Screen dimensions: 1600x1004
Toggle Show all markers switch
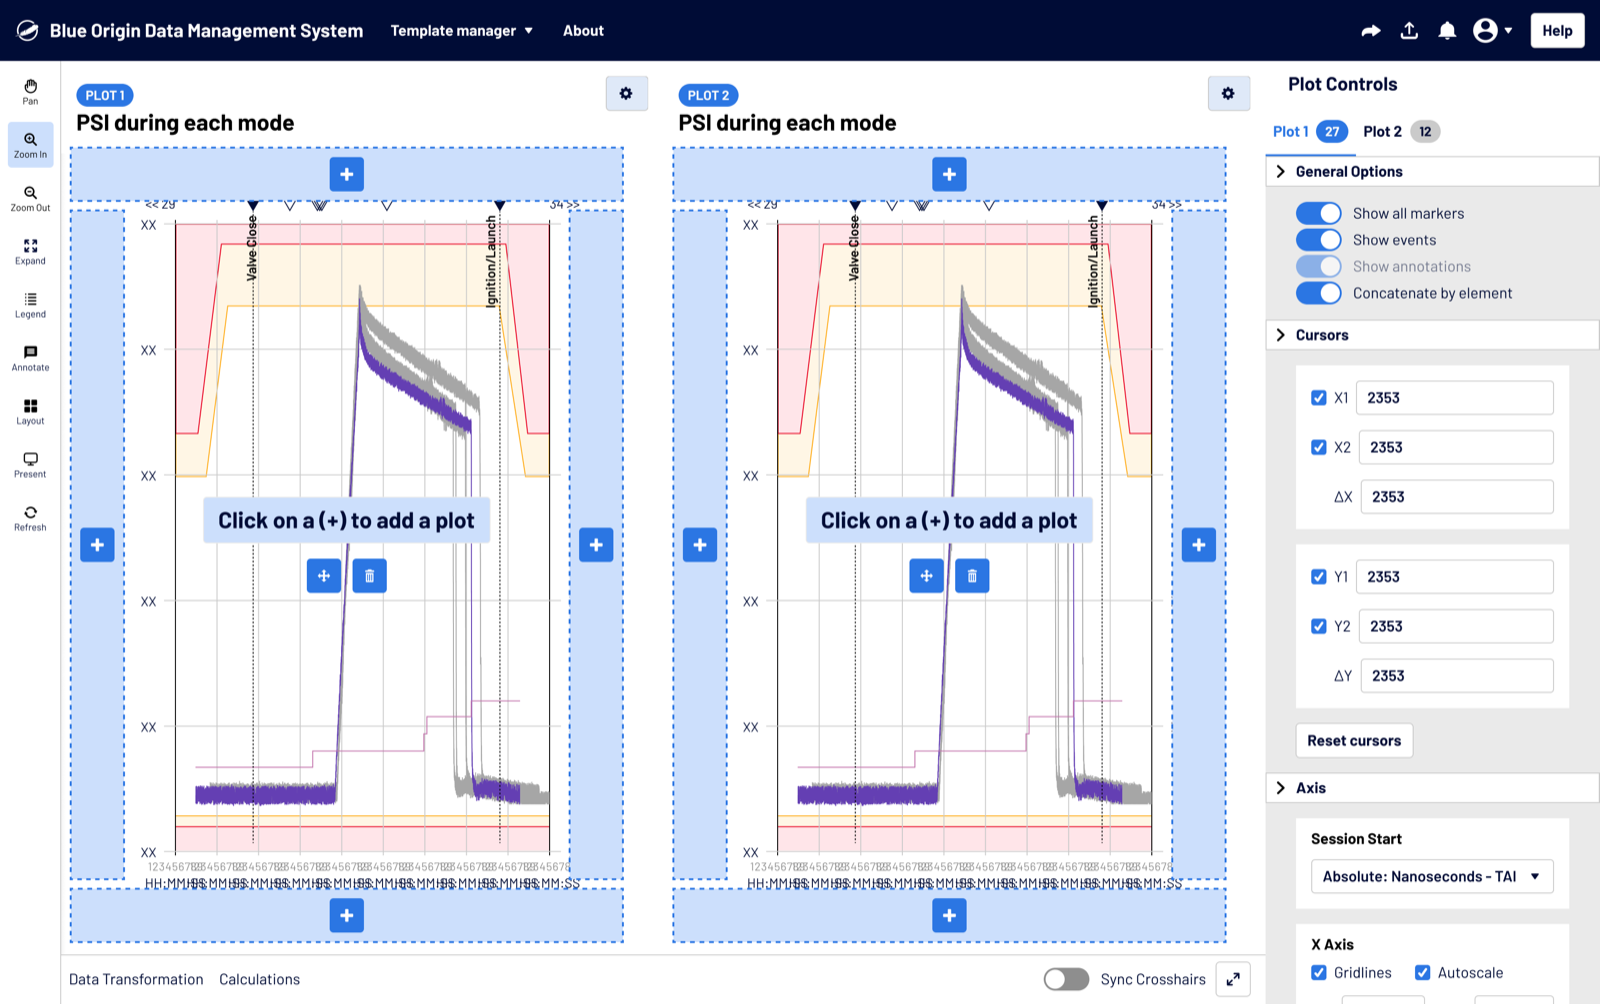click(1318, 213)
